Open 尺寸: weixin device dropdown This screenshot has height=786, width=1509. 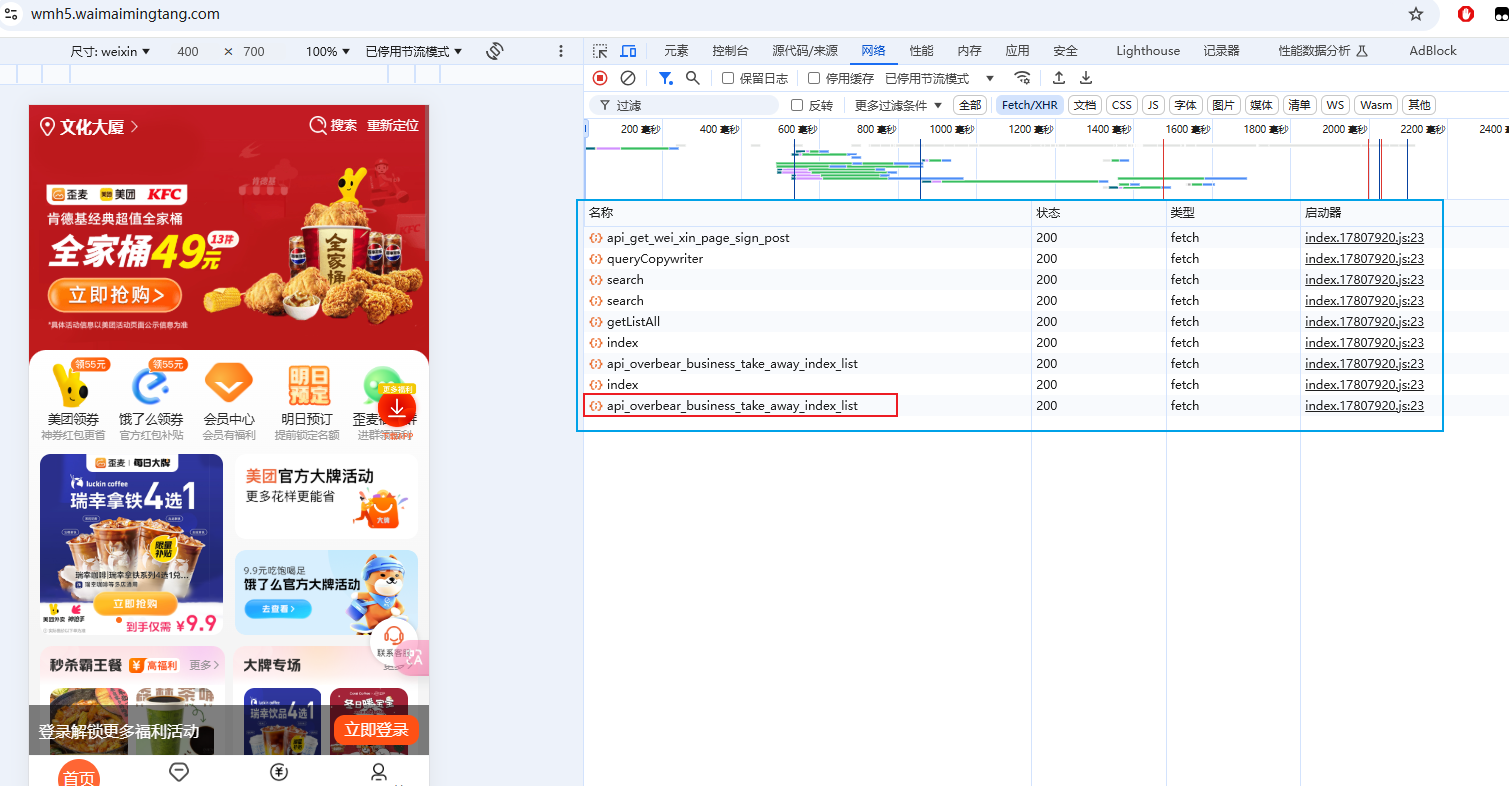[110, 51]
